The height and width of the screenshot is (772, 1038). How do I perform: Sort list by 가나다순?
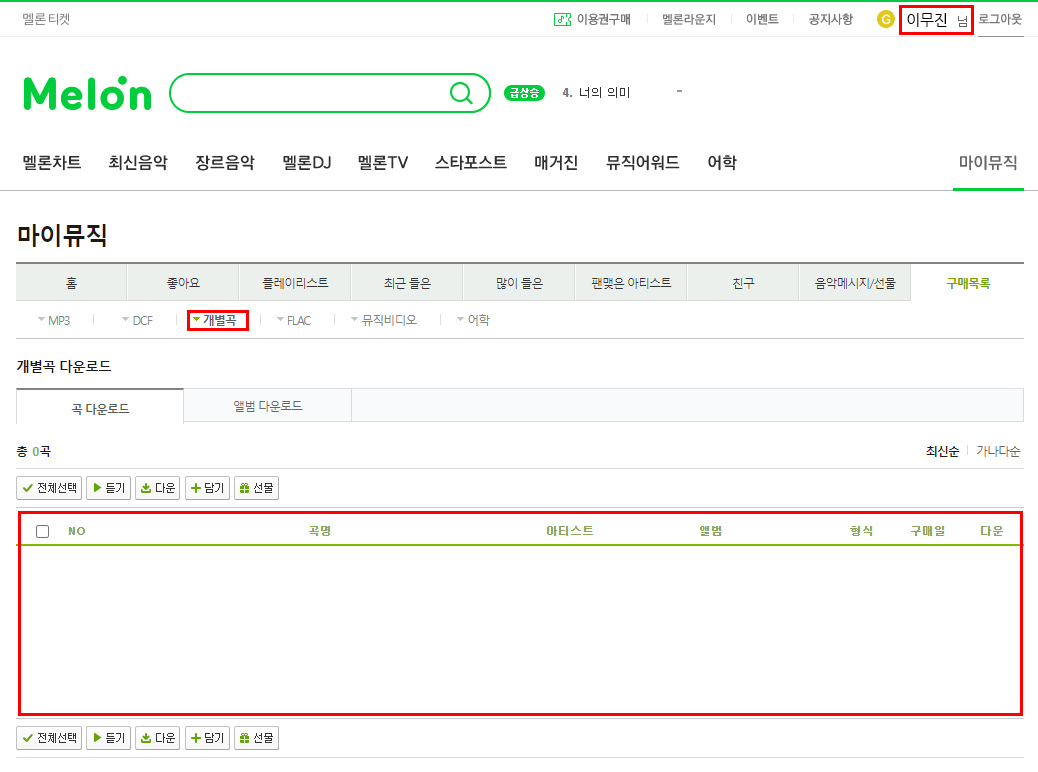998,452
